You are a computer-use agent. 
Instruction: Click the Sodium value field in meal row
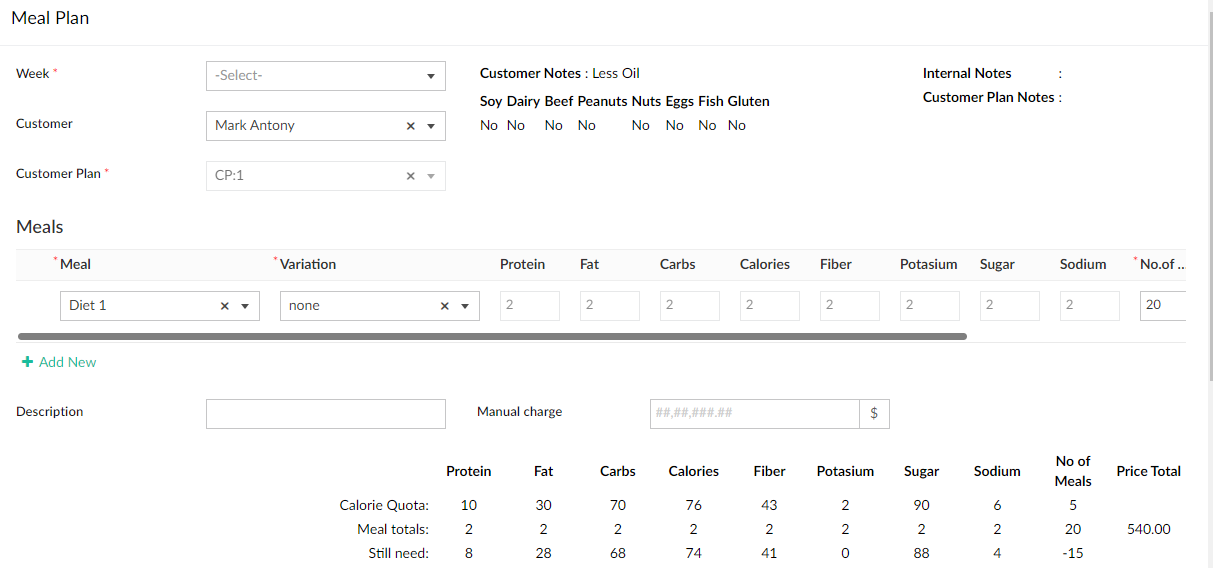tap(1089, 306)
